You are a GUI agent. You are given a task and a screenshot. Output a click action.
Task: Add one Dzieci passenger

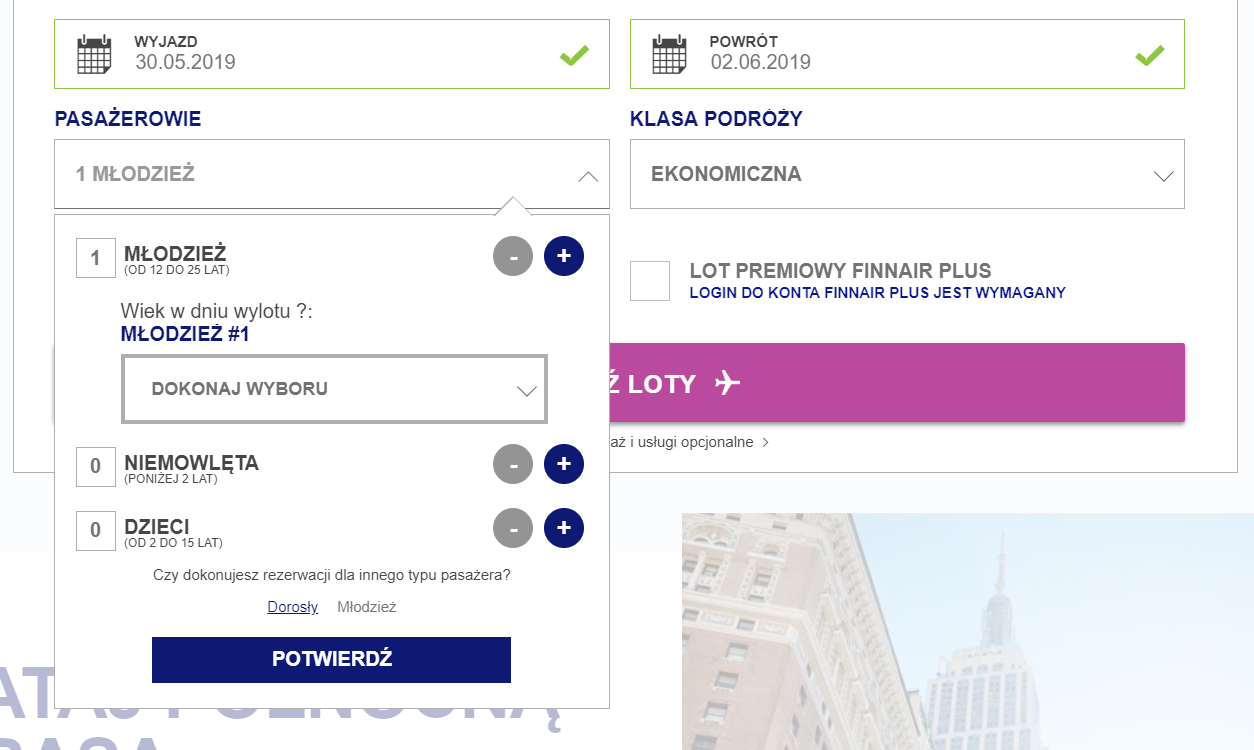click(x=563, y=528)
